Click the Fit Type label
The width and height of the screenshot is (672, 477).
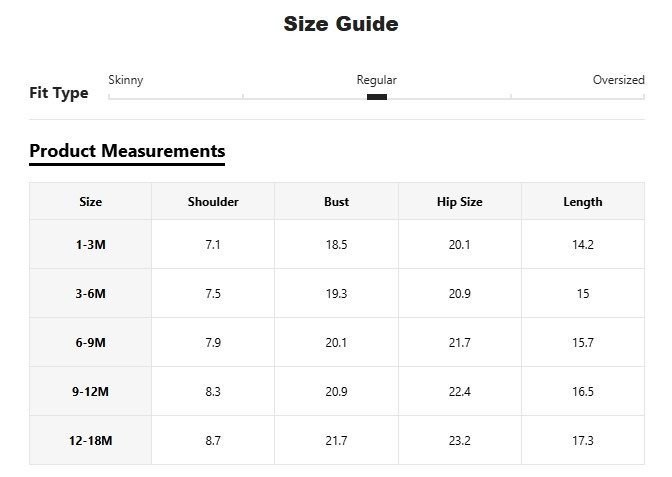click(x=59, y=93)
